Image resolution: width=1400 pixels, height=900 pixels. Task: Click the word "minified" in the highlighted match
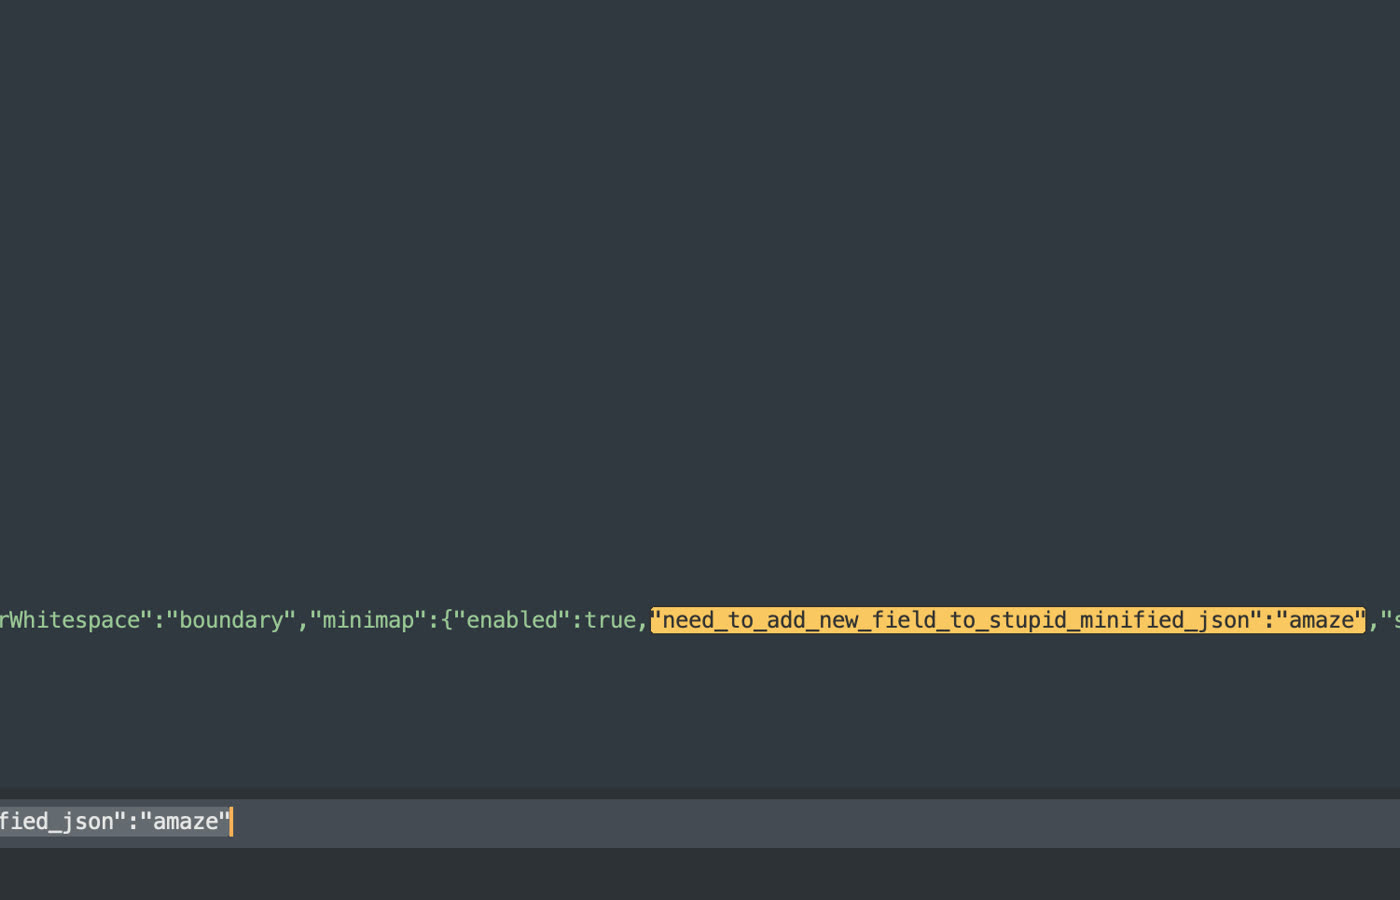tap(1132, 621)
